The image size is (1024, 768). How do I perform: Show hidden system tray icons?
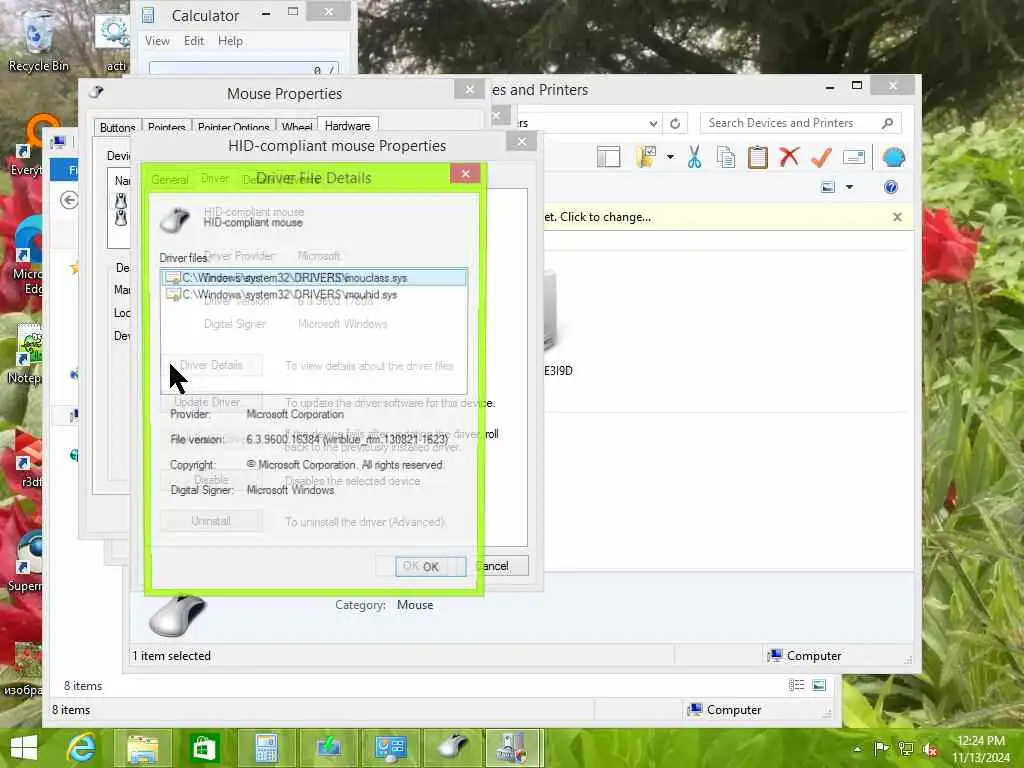pyautogui.click(x=857, y=748)
